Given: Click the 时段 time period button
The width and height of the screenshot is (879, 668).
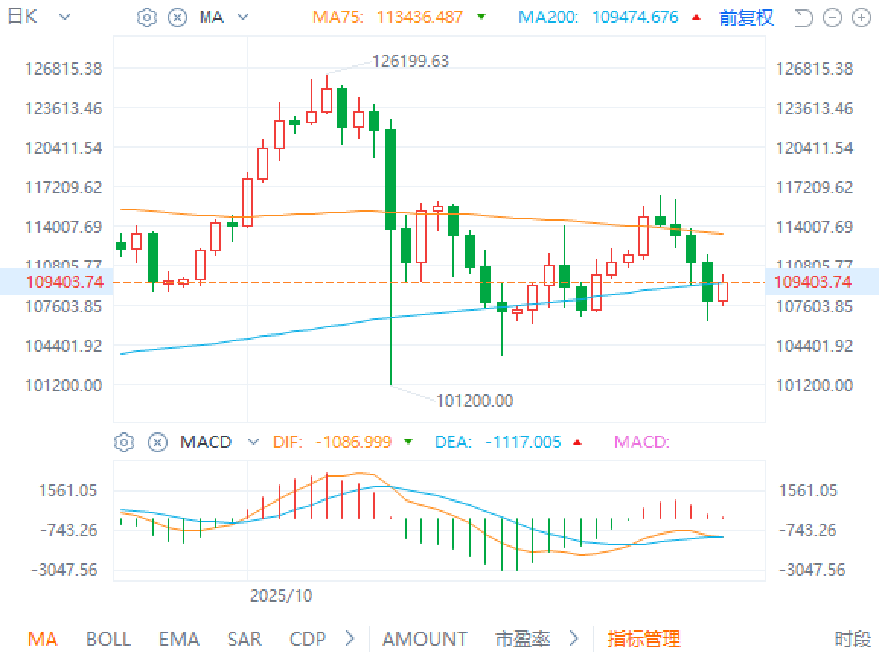Looking at the screenshot, I should coord(852,639).
